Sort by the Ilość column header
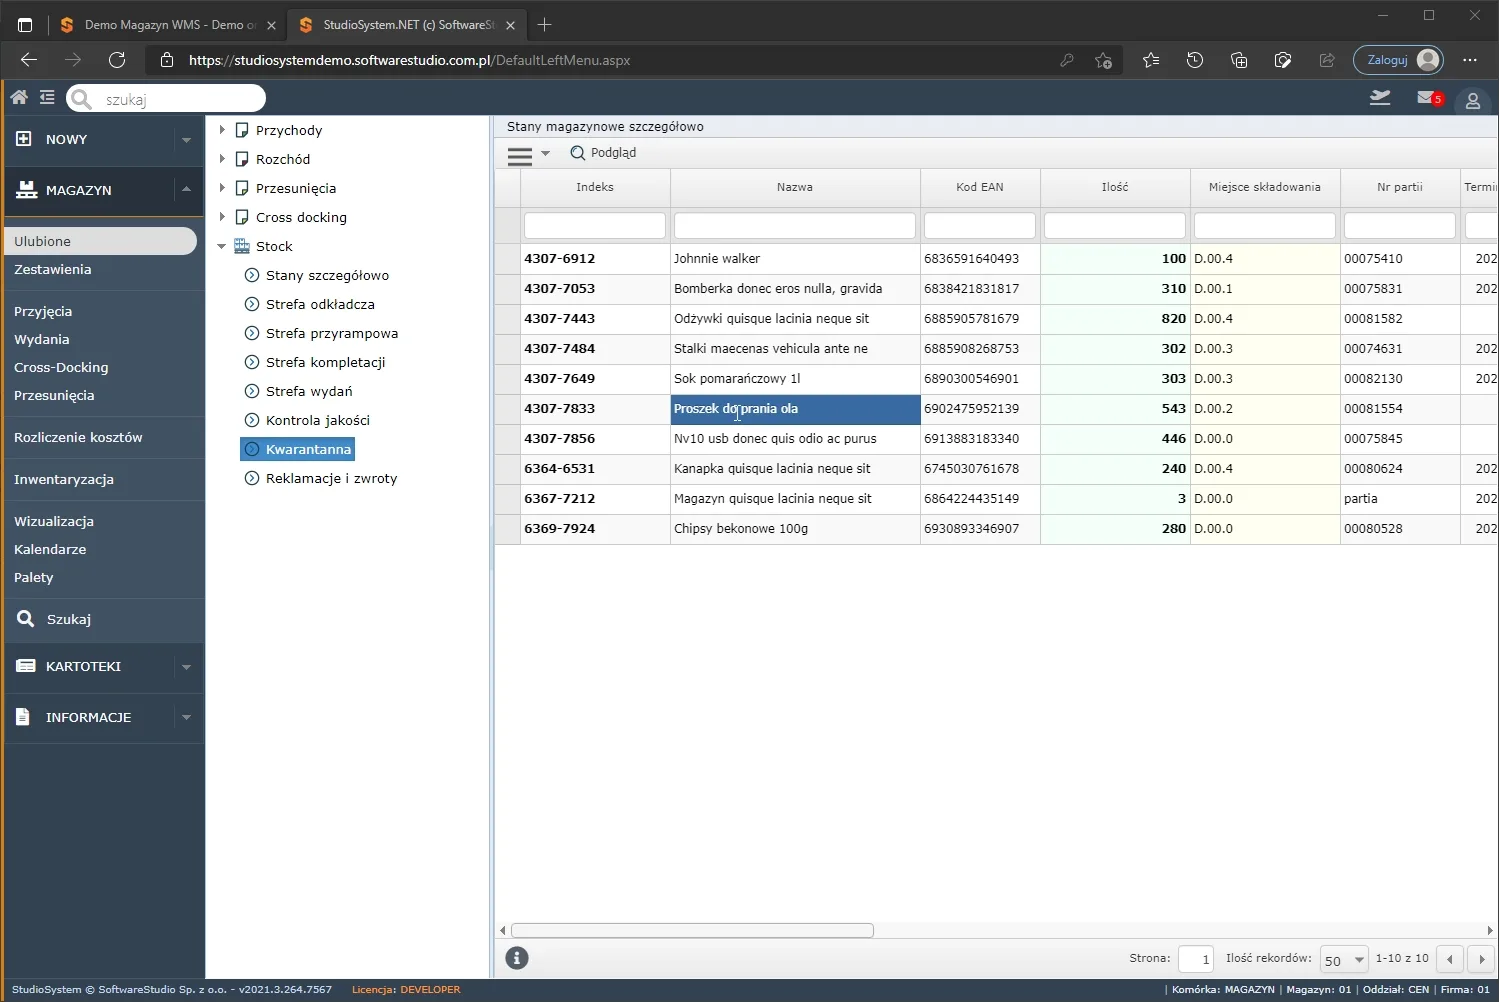1499x1002 pixels. 1115,187
